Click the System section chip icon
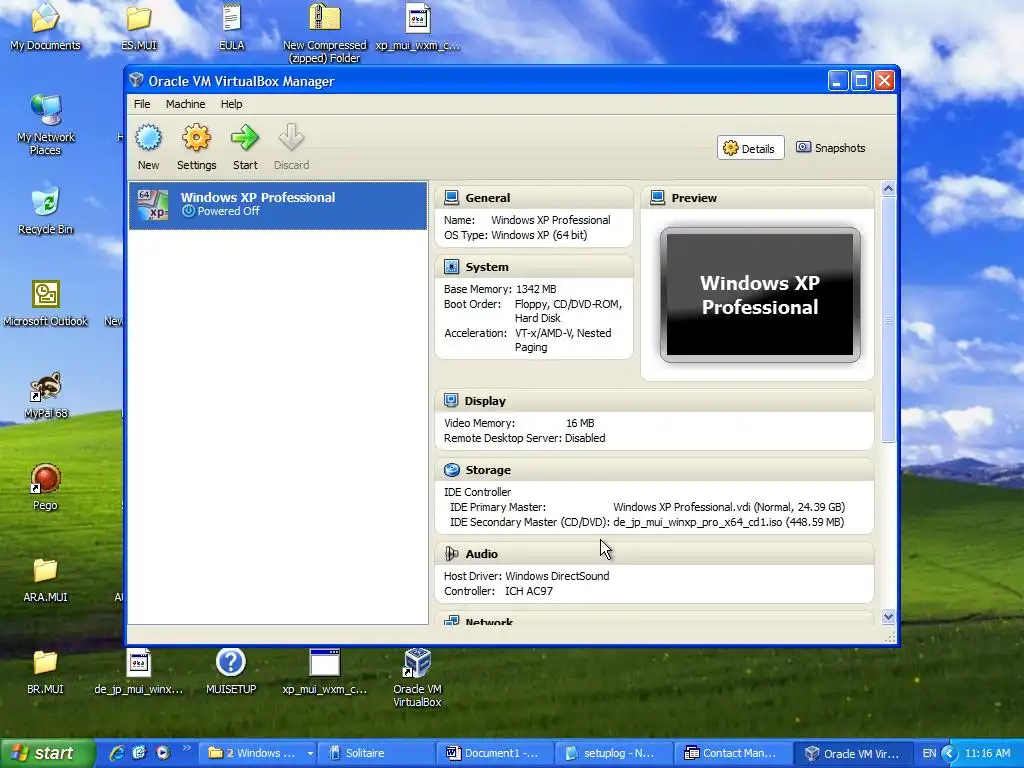Screen dimensions: 1024x768 pyautogui.click(x=451, y=266)
